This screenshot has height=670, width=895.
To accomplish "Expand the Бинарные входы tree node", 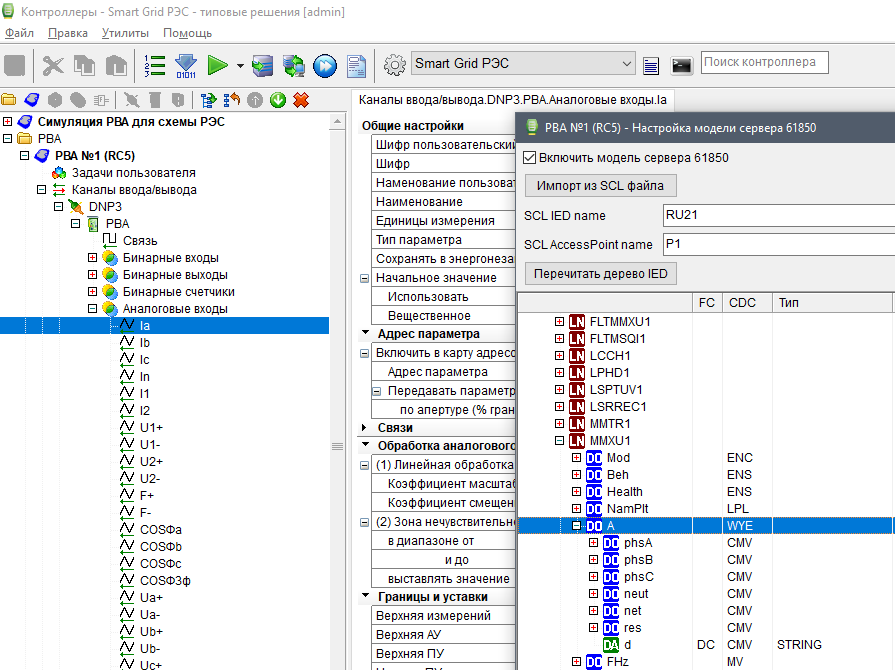I will (x=93, y=257).
